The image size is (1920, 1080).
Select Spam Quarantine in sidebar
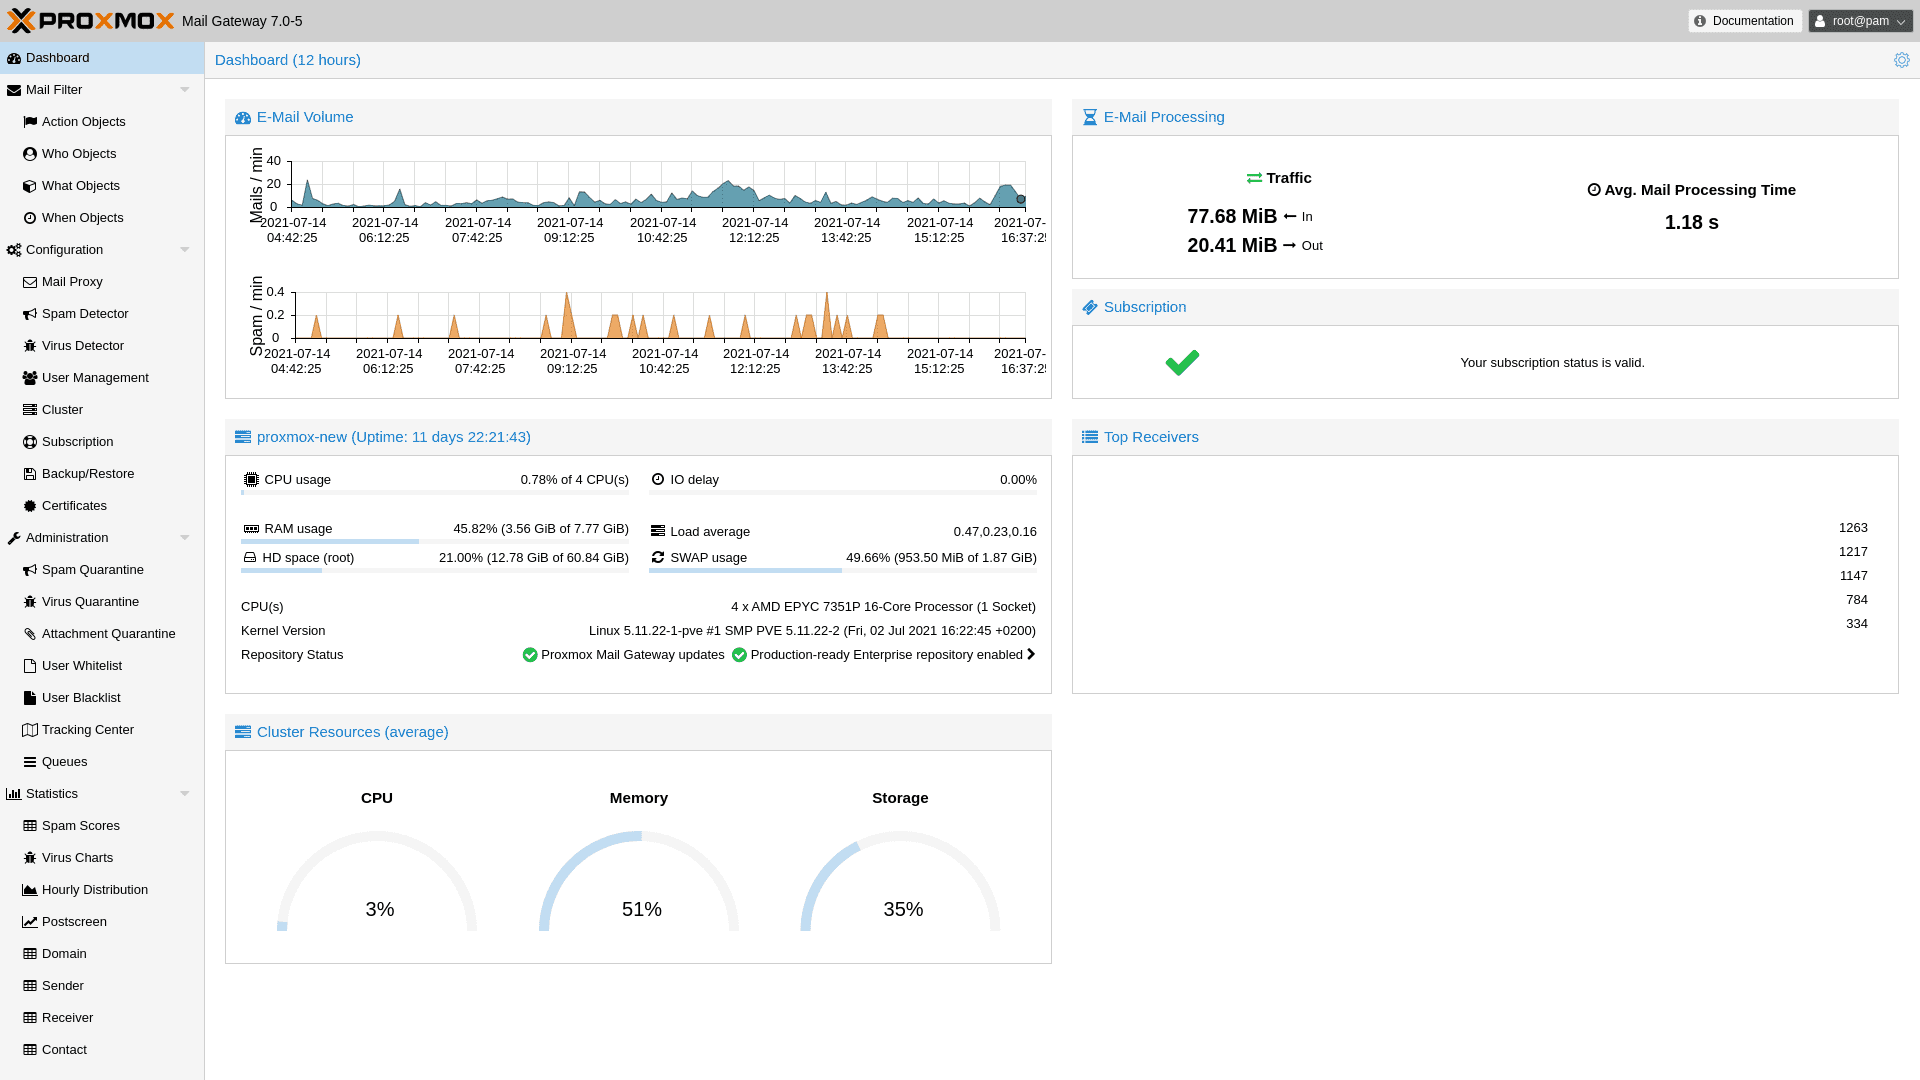point(92,570)
